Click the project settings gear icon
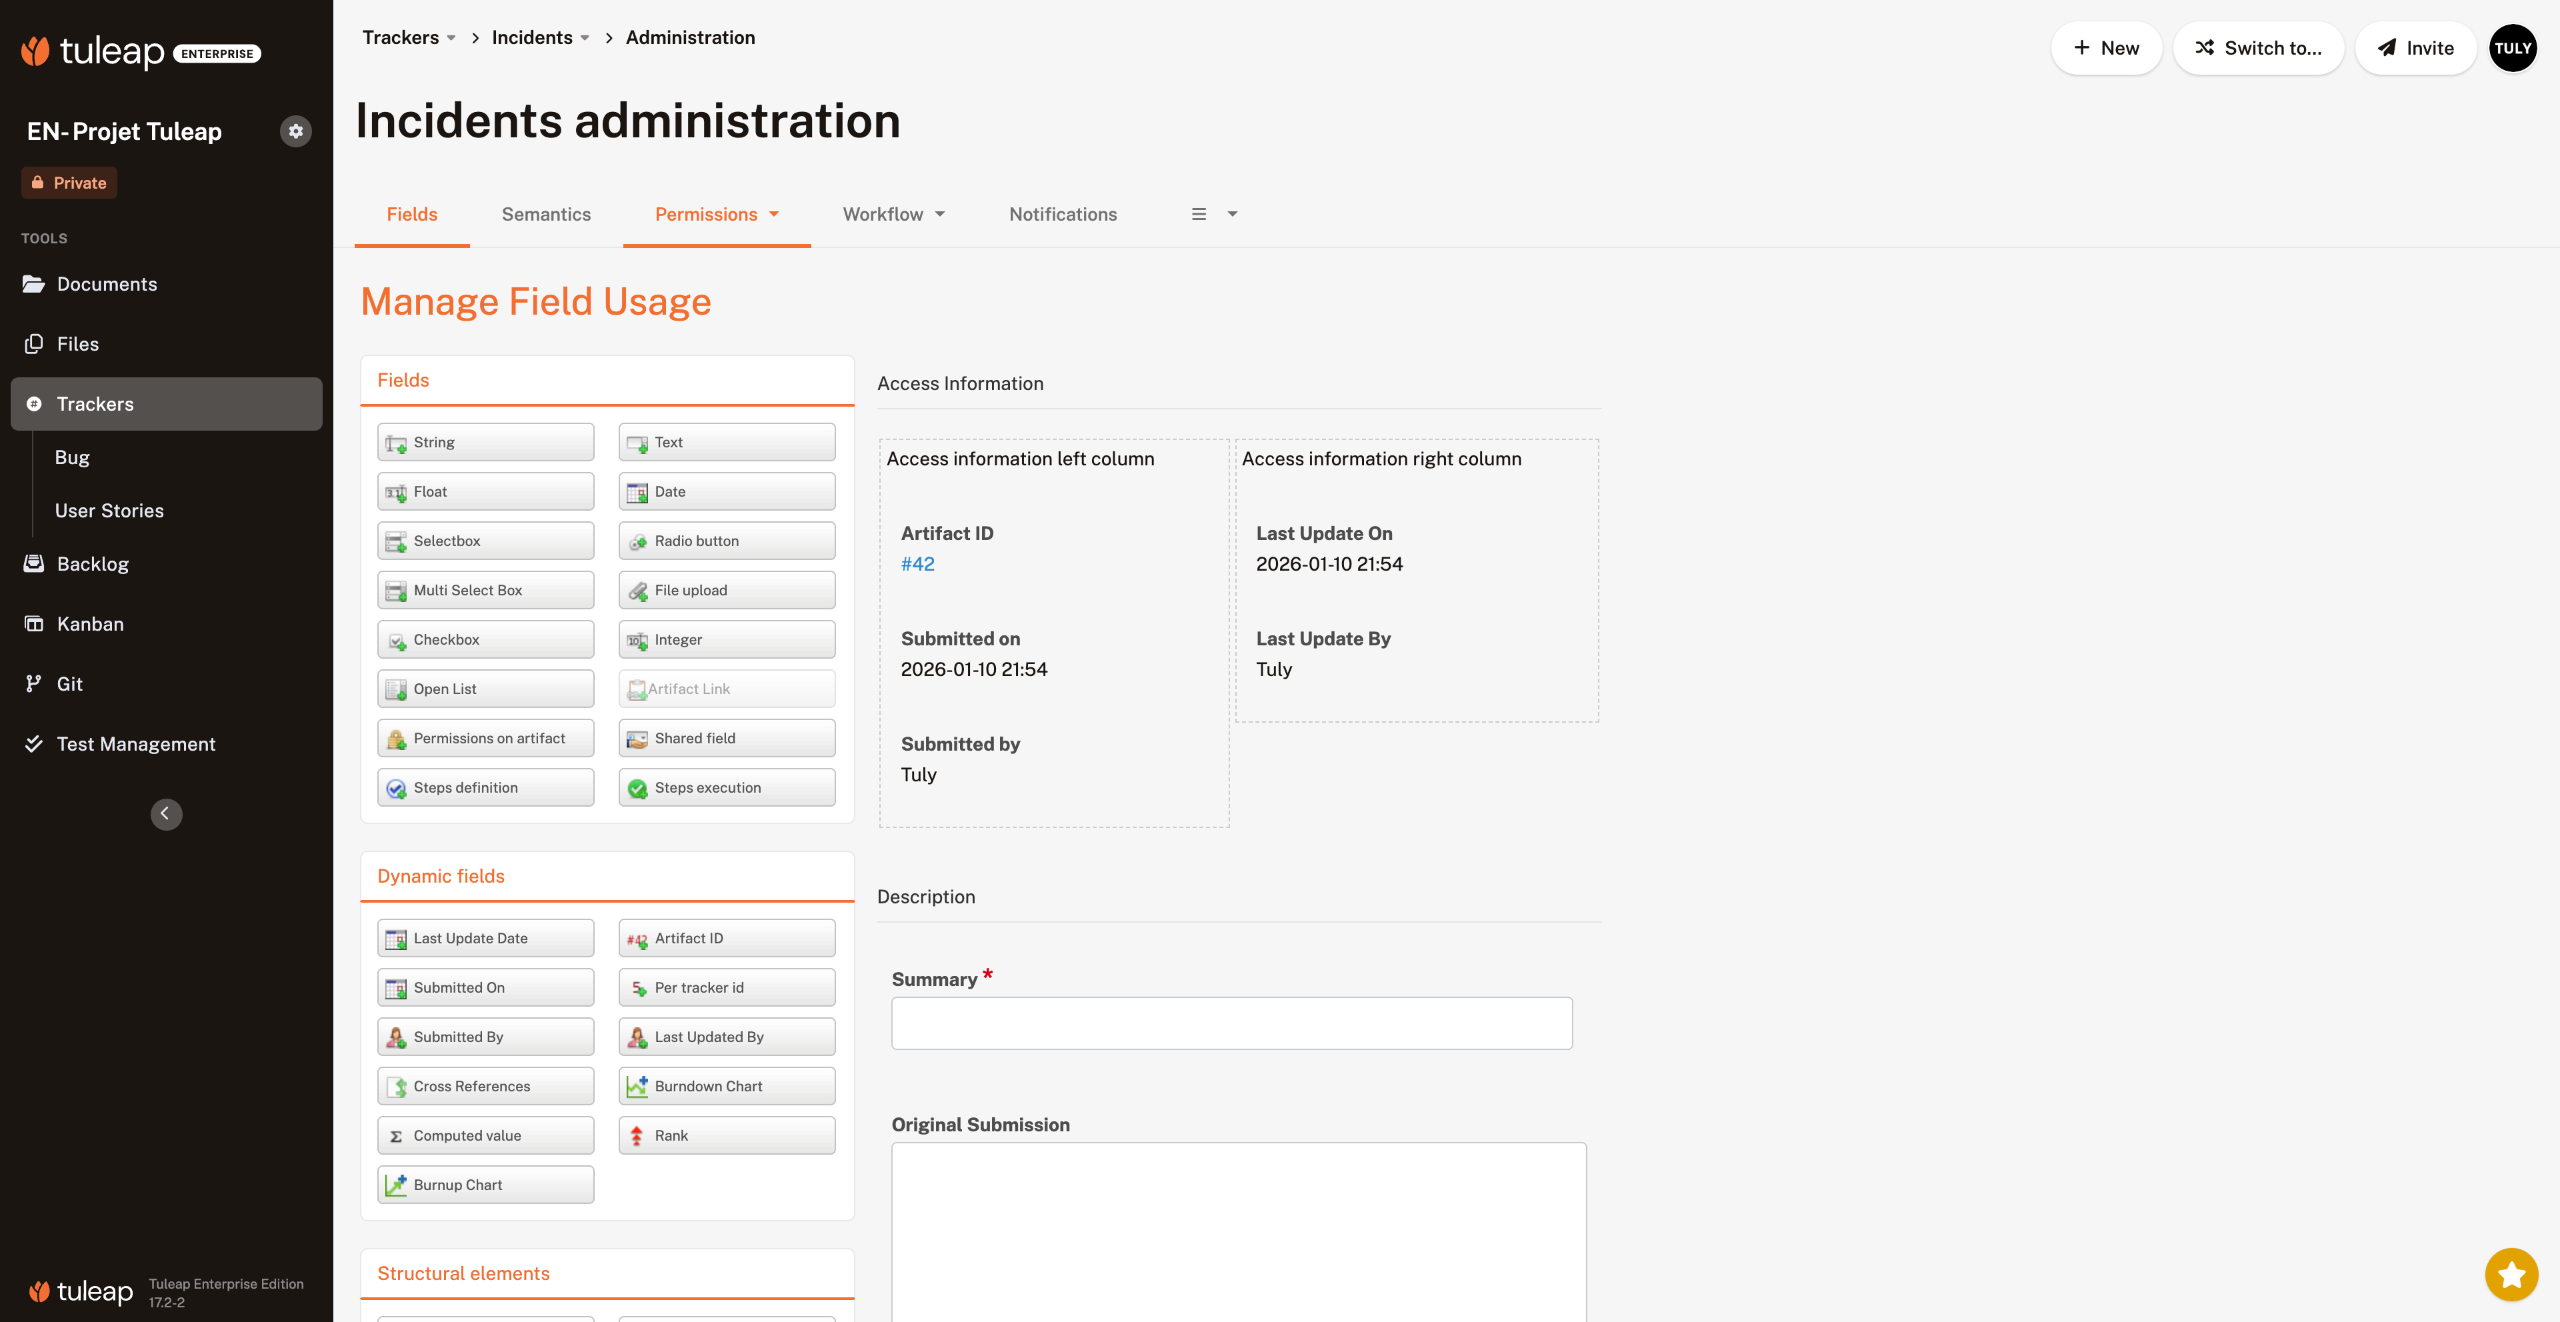The height and width of the screenshot is (1322, 2560). tap(295, 131)
